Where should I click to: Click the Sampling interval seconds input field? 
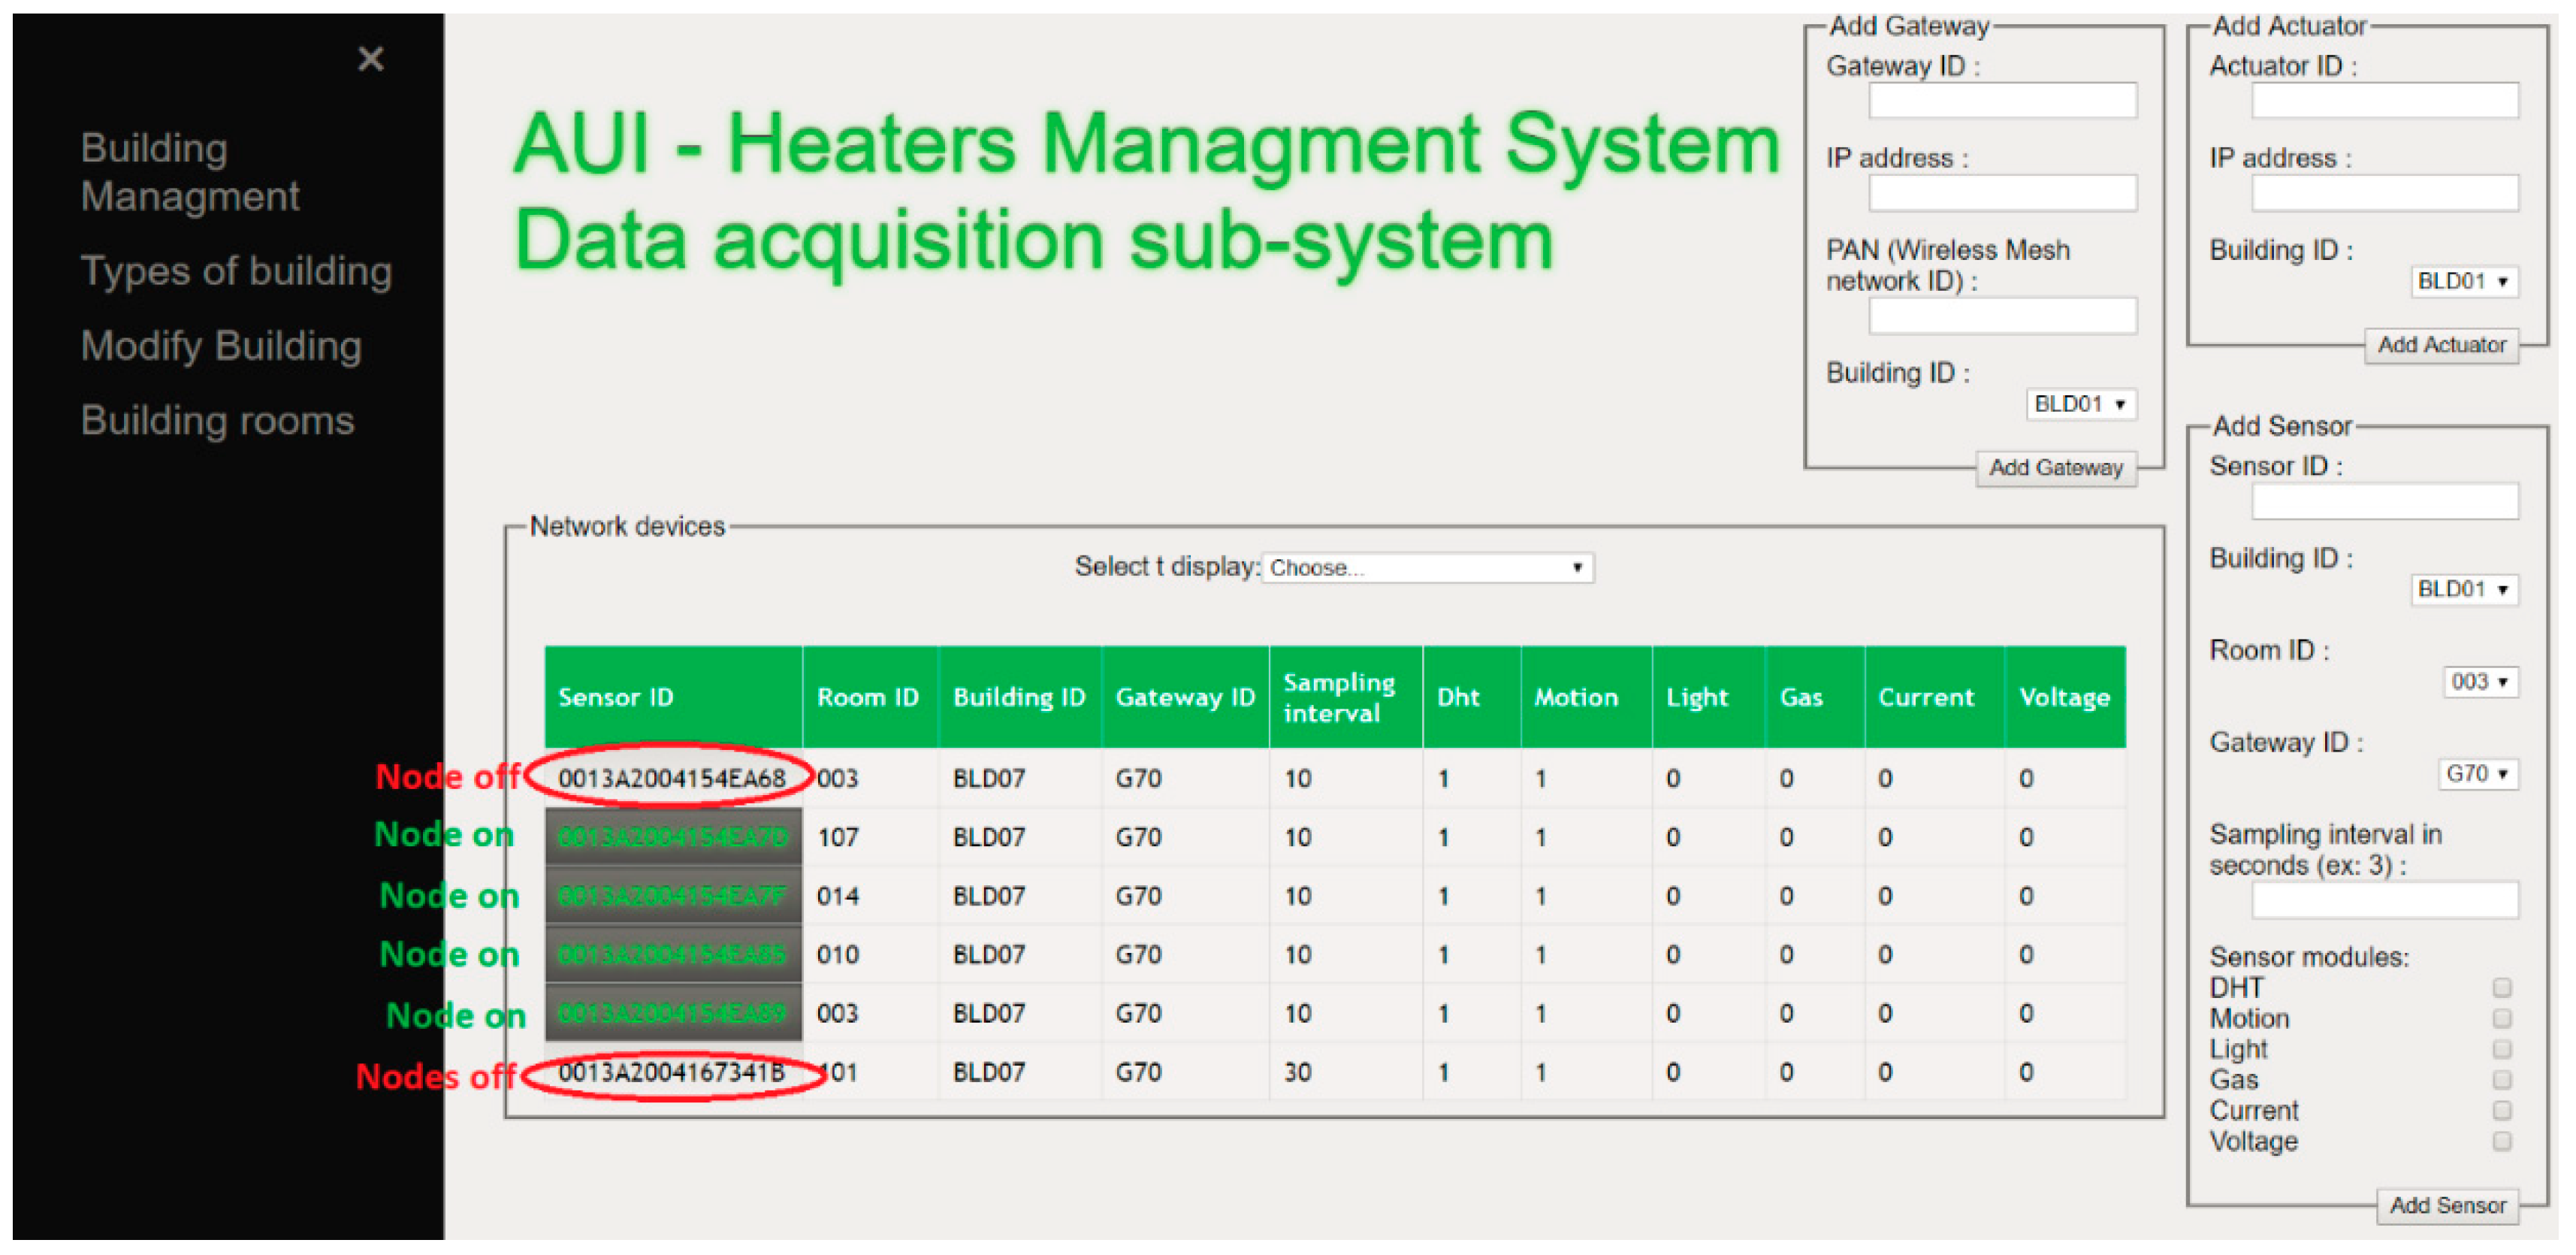tap(2384, 900)
